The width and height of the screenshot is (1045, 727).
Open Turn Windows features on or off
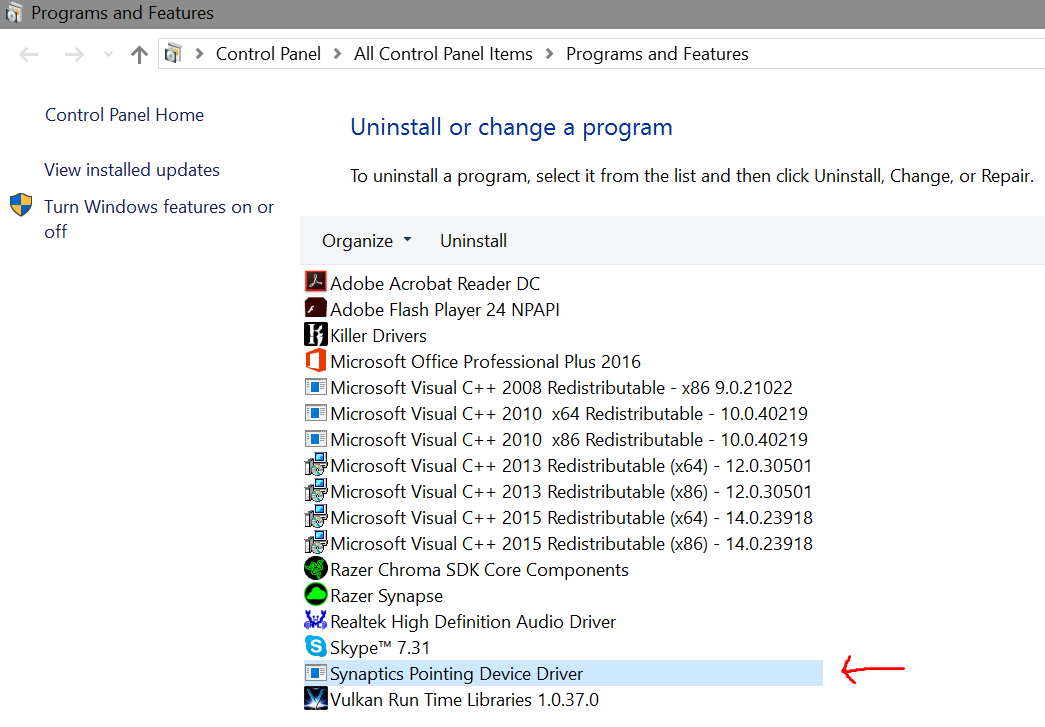[x=159, y=219]
